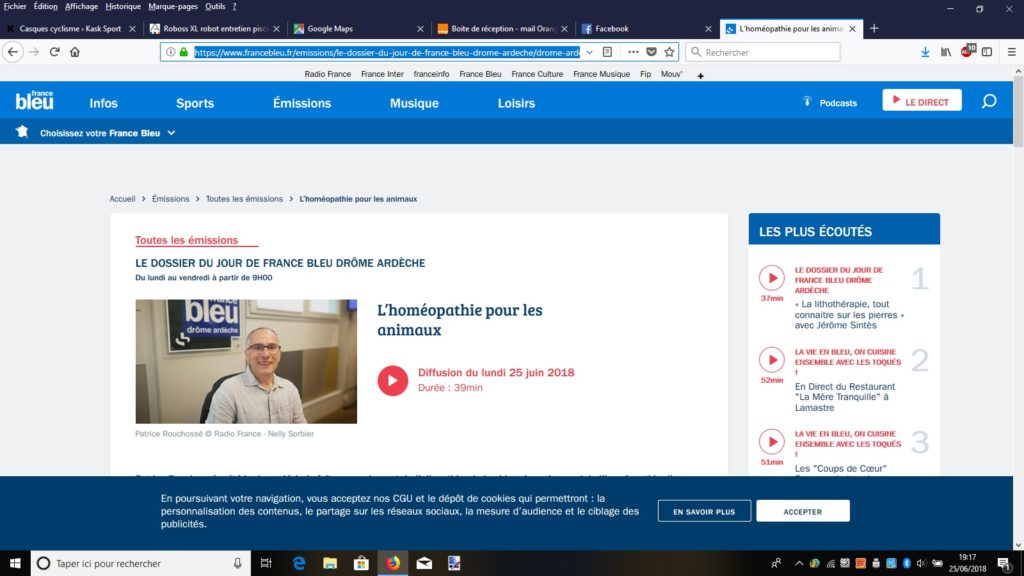Open a new tab with the plus icon
The width and height of the screenshot is (1024, 576).
(874, 28)
